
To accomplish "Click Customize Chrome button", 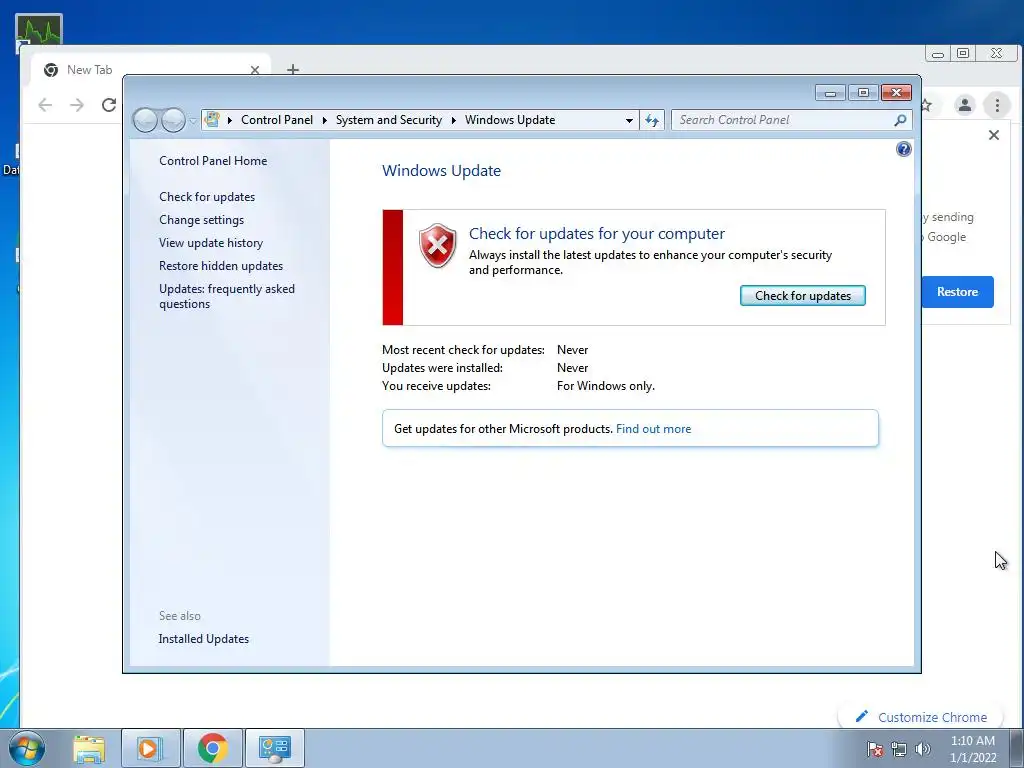I will tap(921, 717).
